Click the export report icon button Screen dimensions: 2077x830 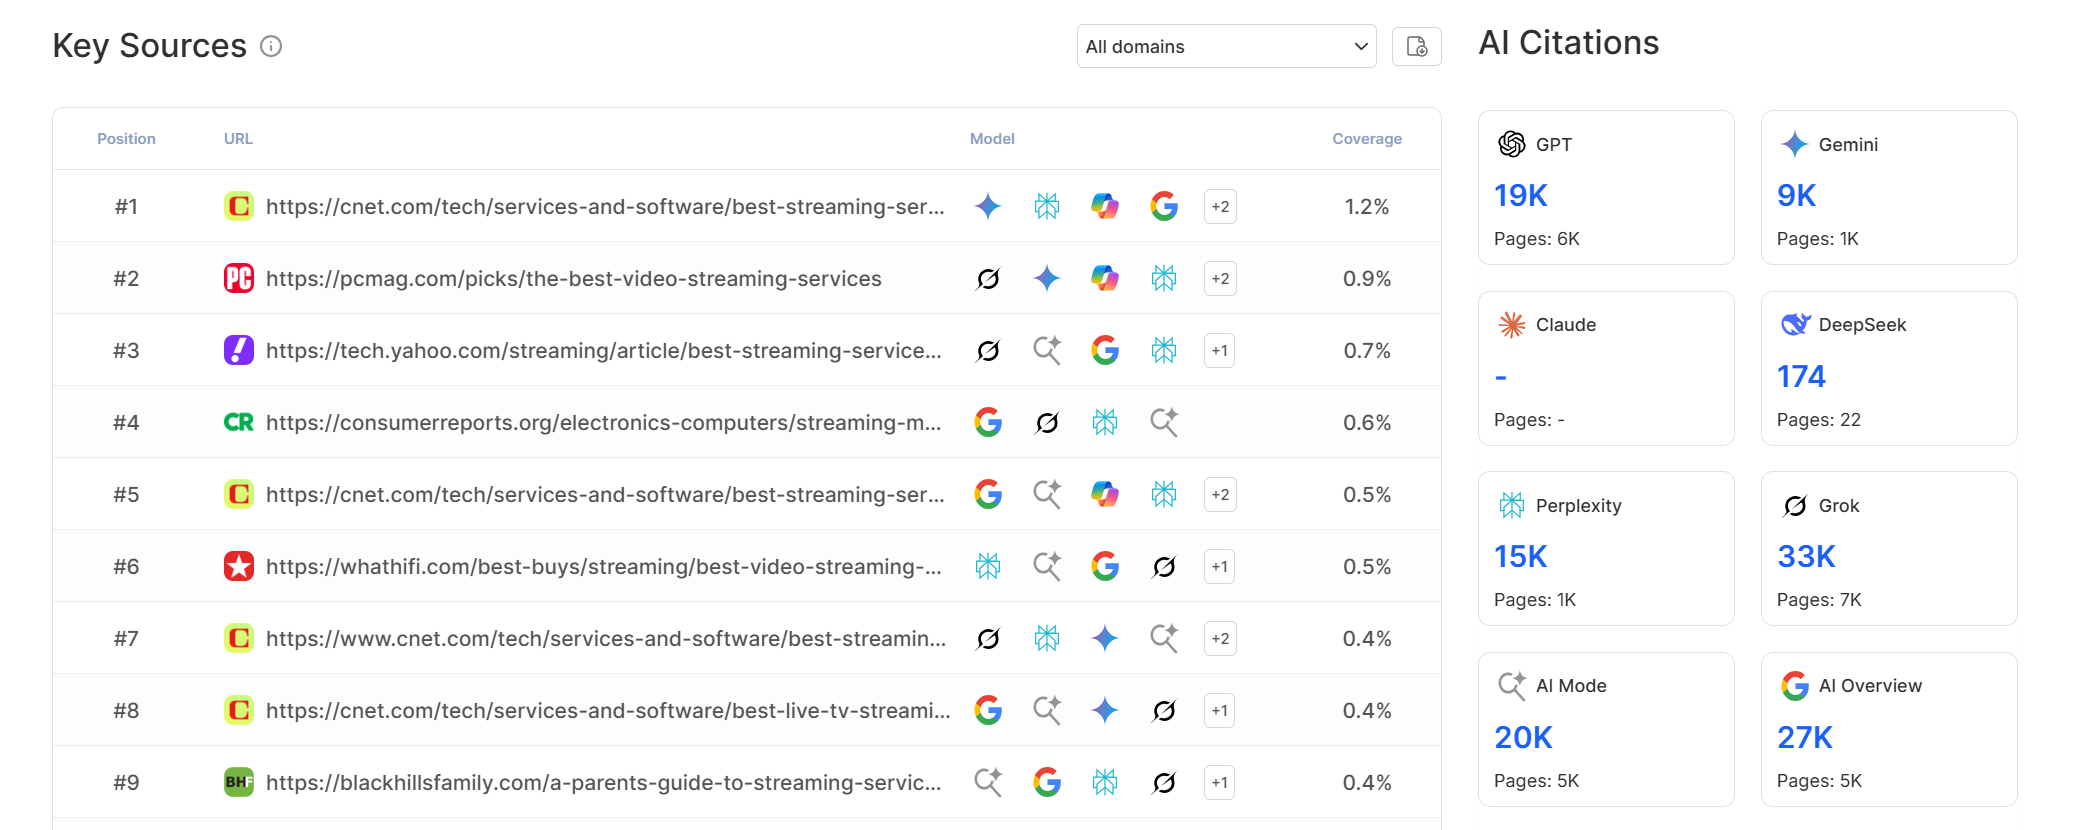pos(1416,46)
